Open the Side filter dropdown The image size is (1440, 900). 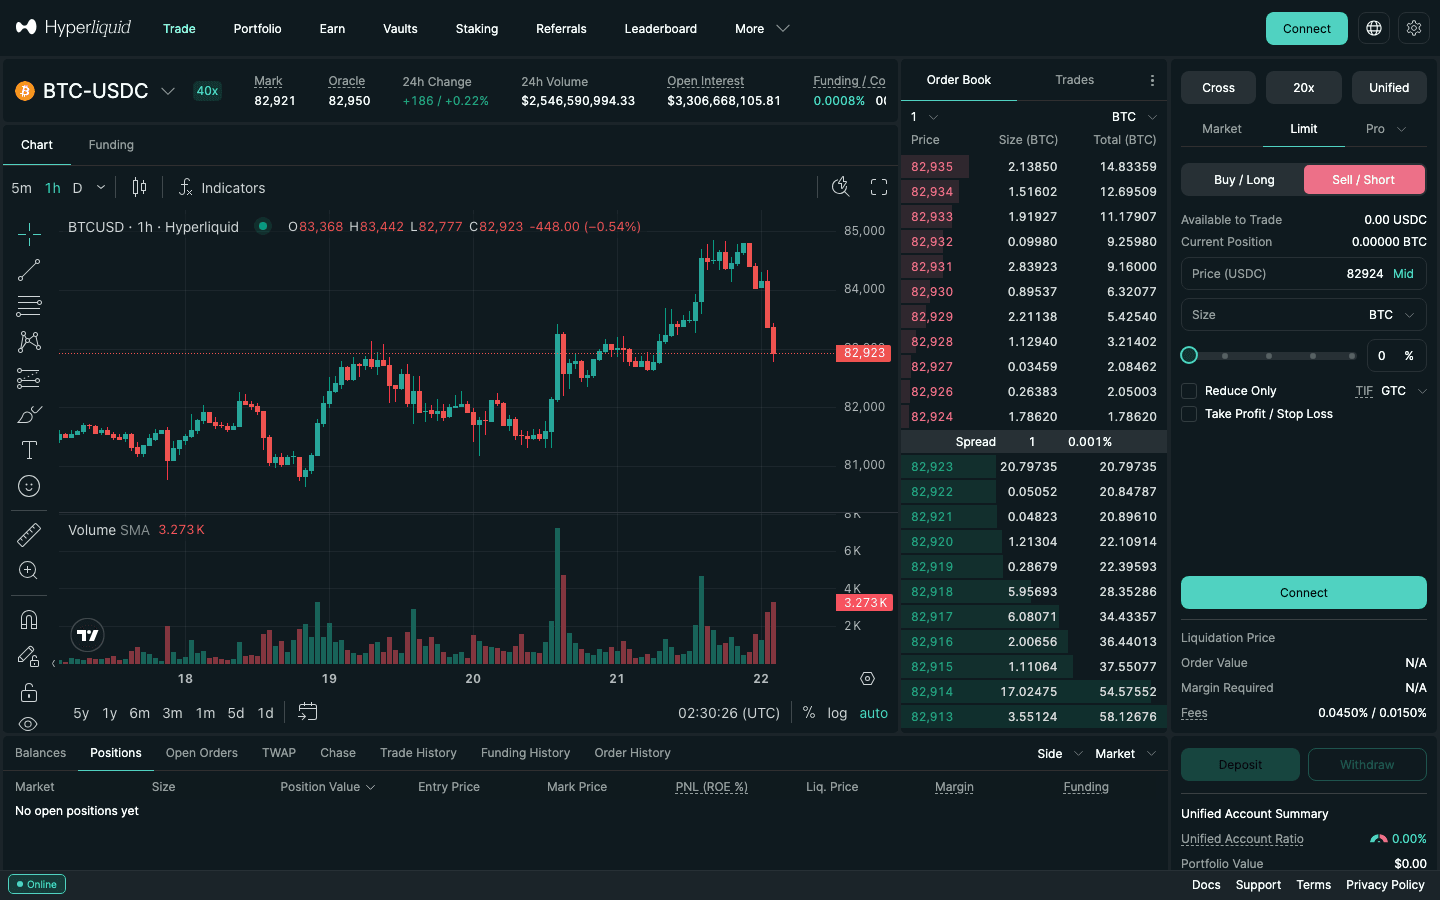pyautogui.click(x=1060, y=754)
